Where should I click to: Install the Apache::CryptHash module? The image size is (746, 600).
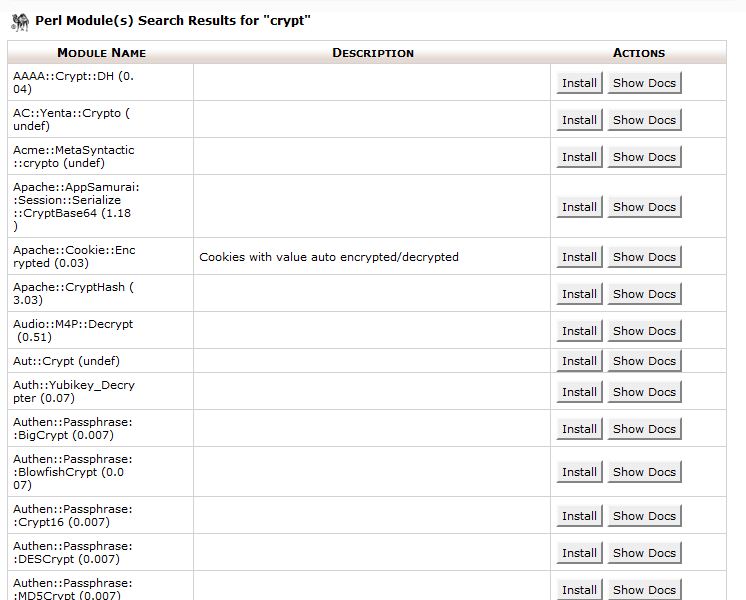point(579,294)
